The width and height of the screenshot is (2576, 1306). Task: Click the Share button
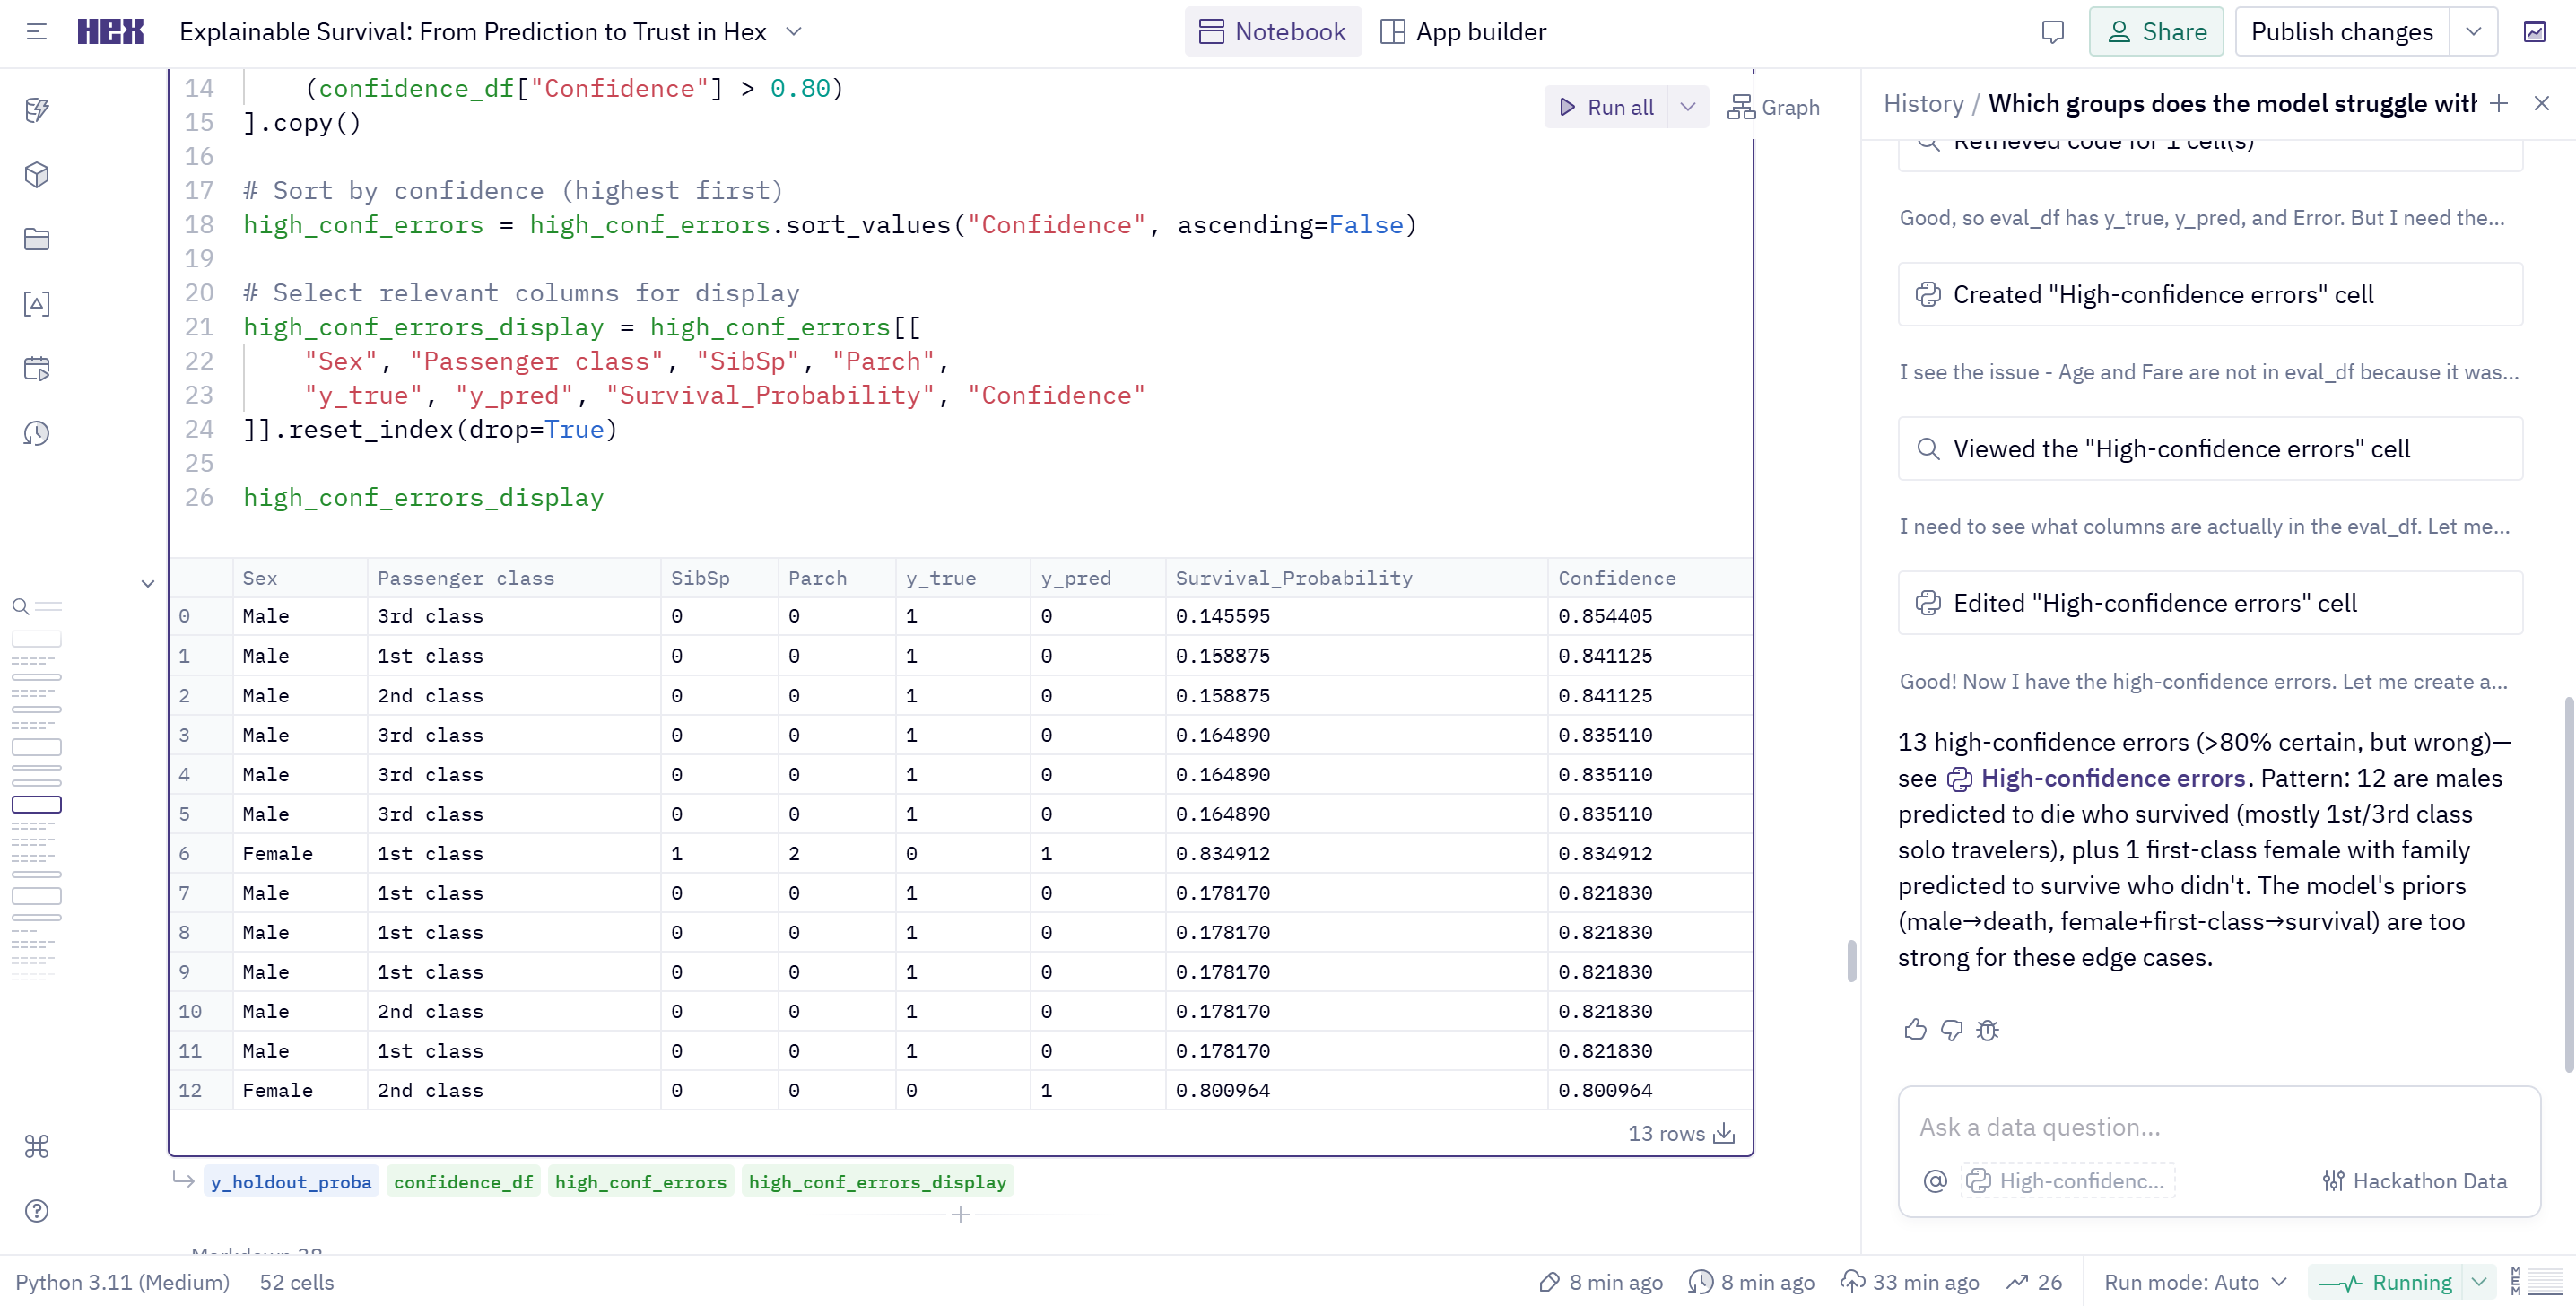click(2155, 32)
